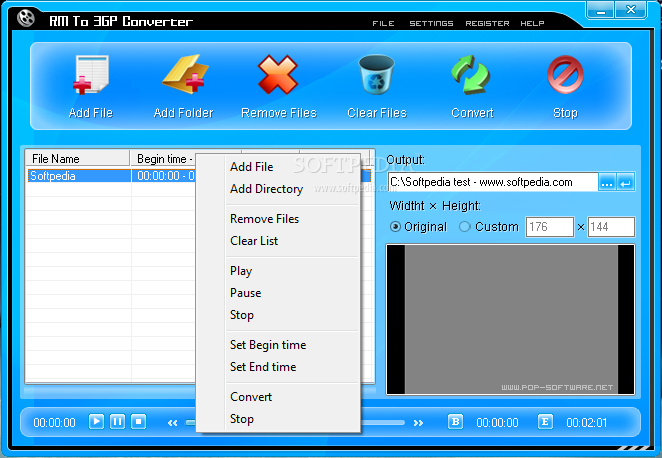Choose Convert in context menu
Viewport: 662px width, 458px height.
tap(279, 397)
